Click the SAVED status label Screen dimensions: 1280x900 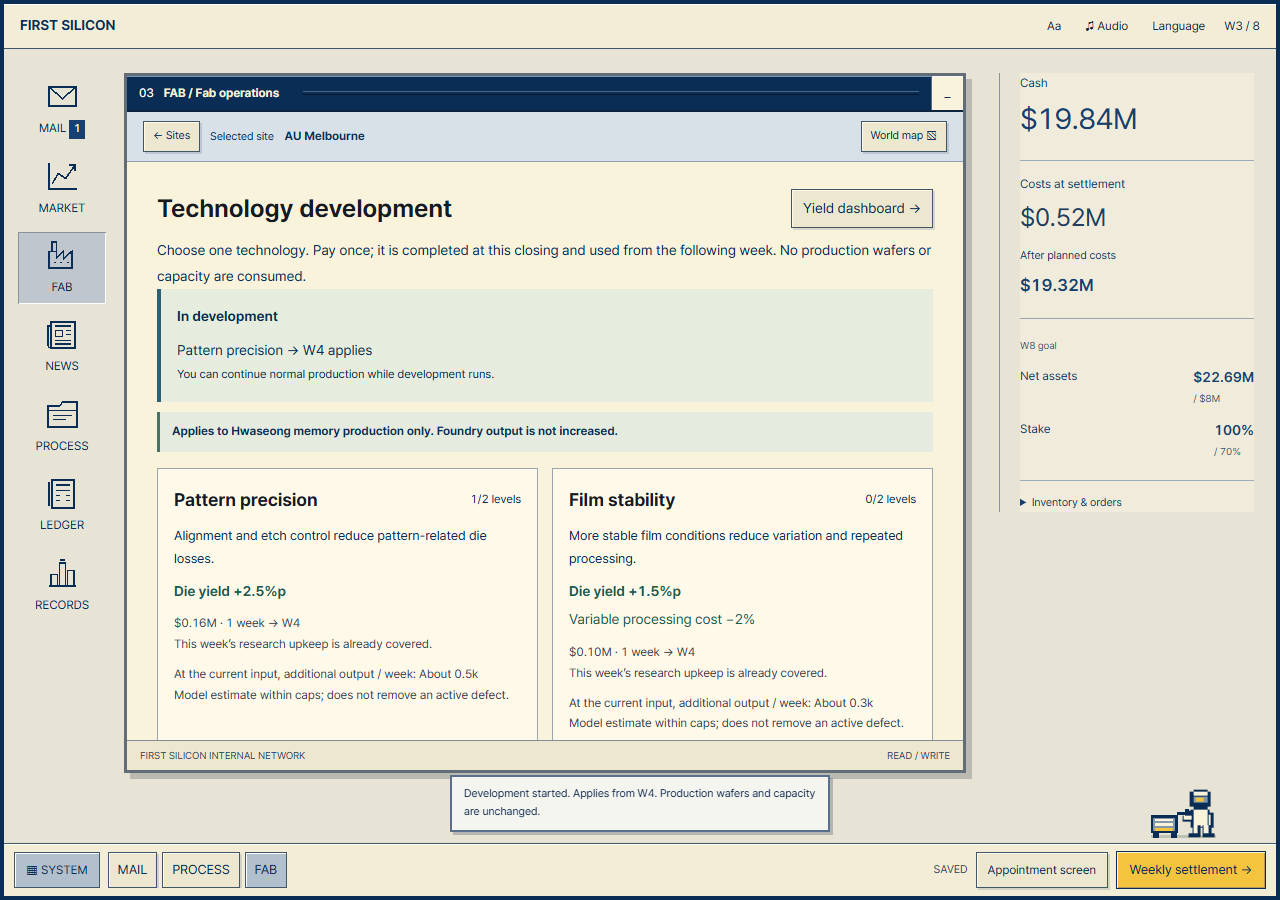(x=950, y=870)
